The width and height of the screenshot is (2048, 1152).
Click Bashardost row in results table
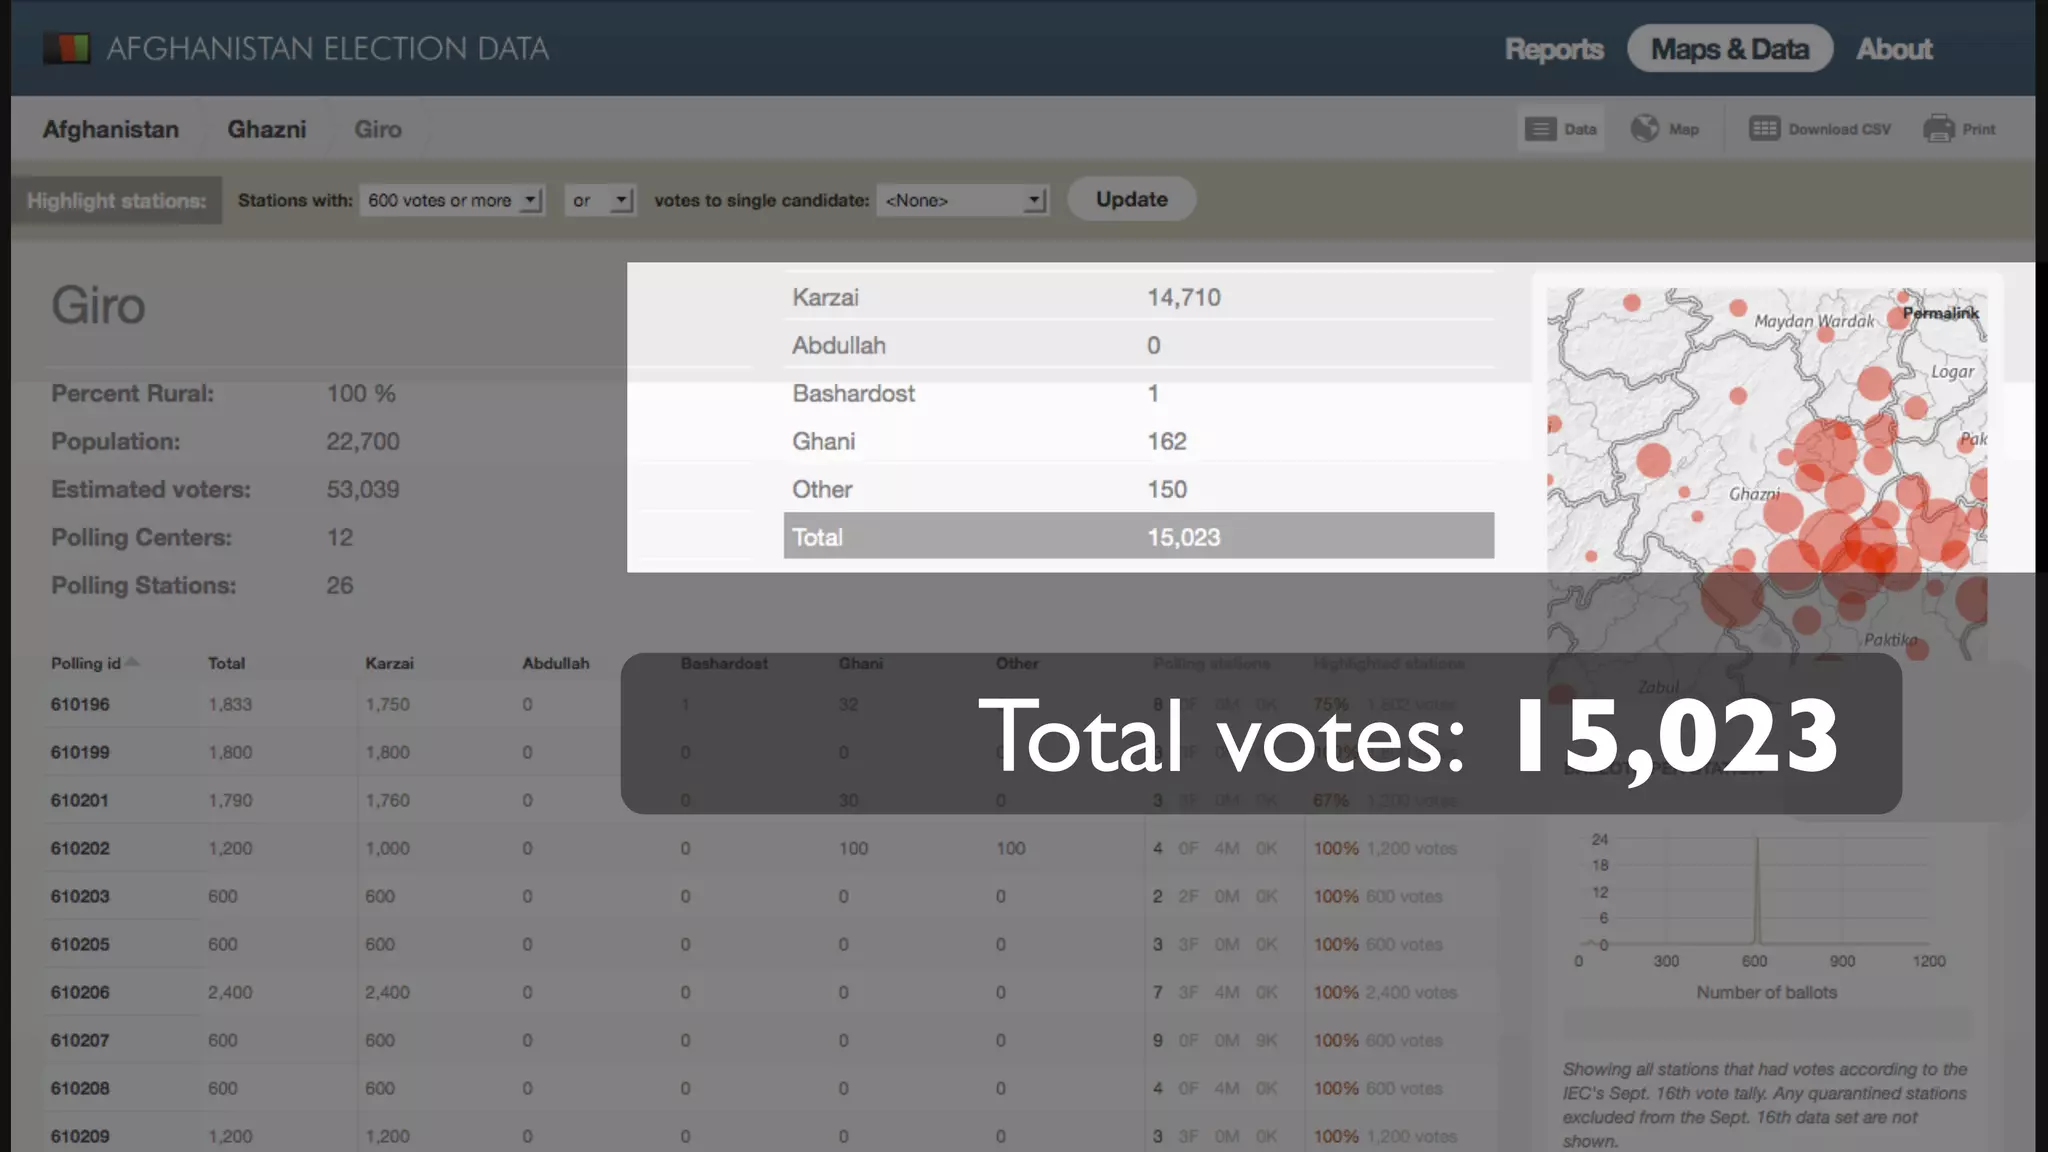[x=1139, y=393]
